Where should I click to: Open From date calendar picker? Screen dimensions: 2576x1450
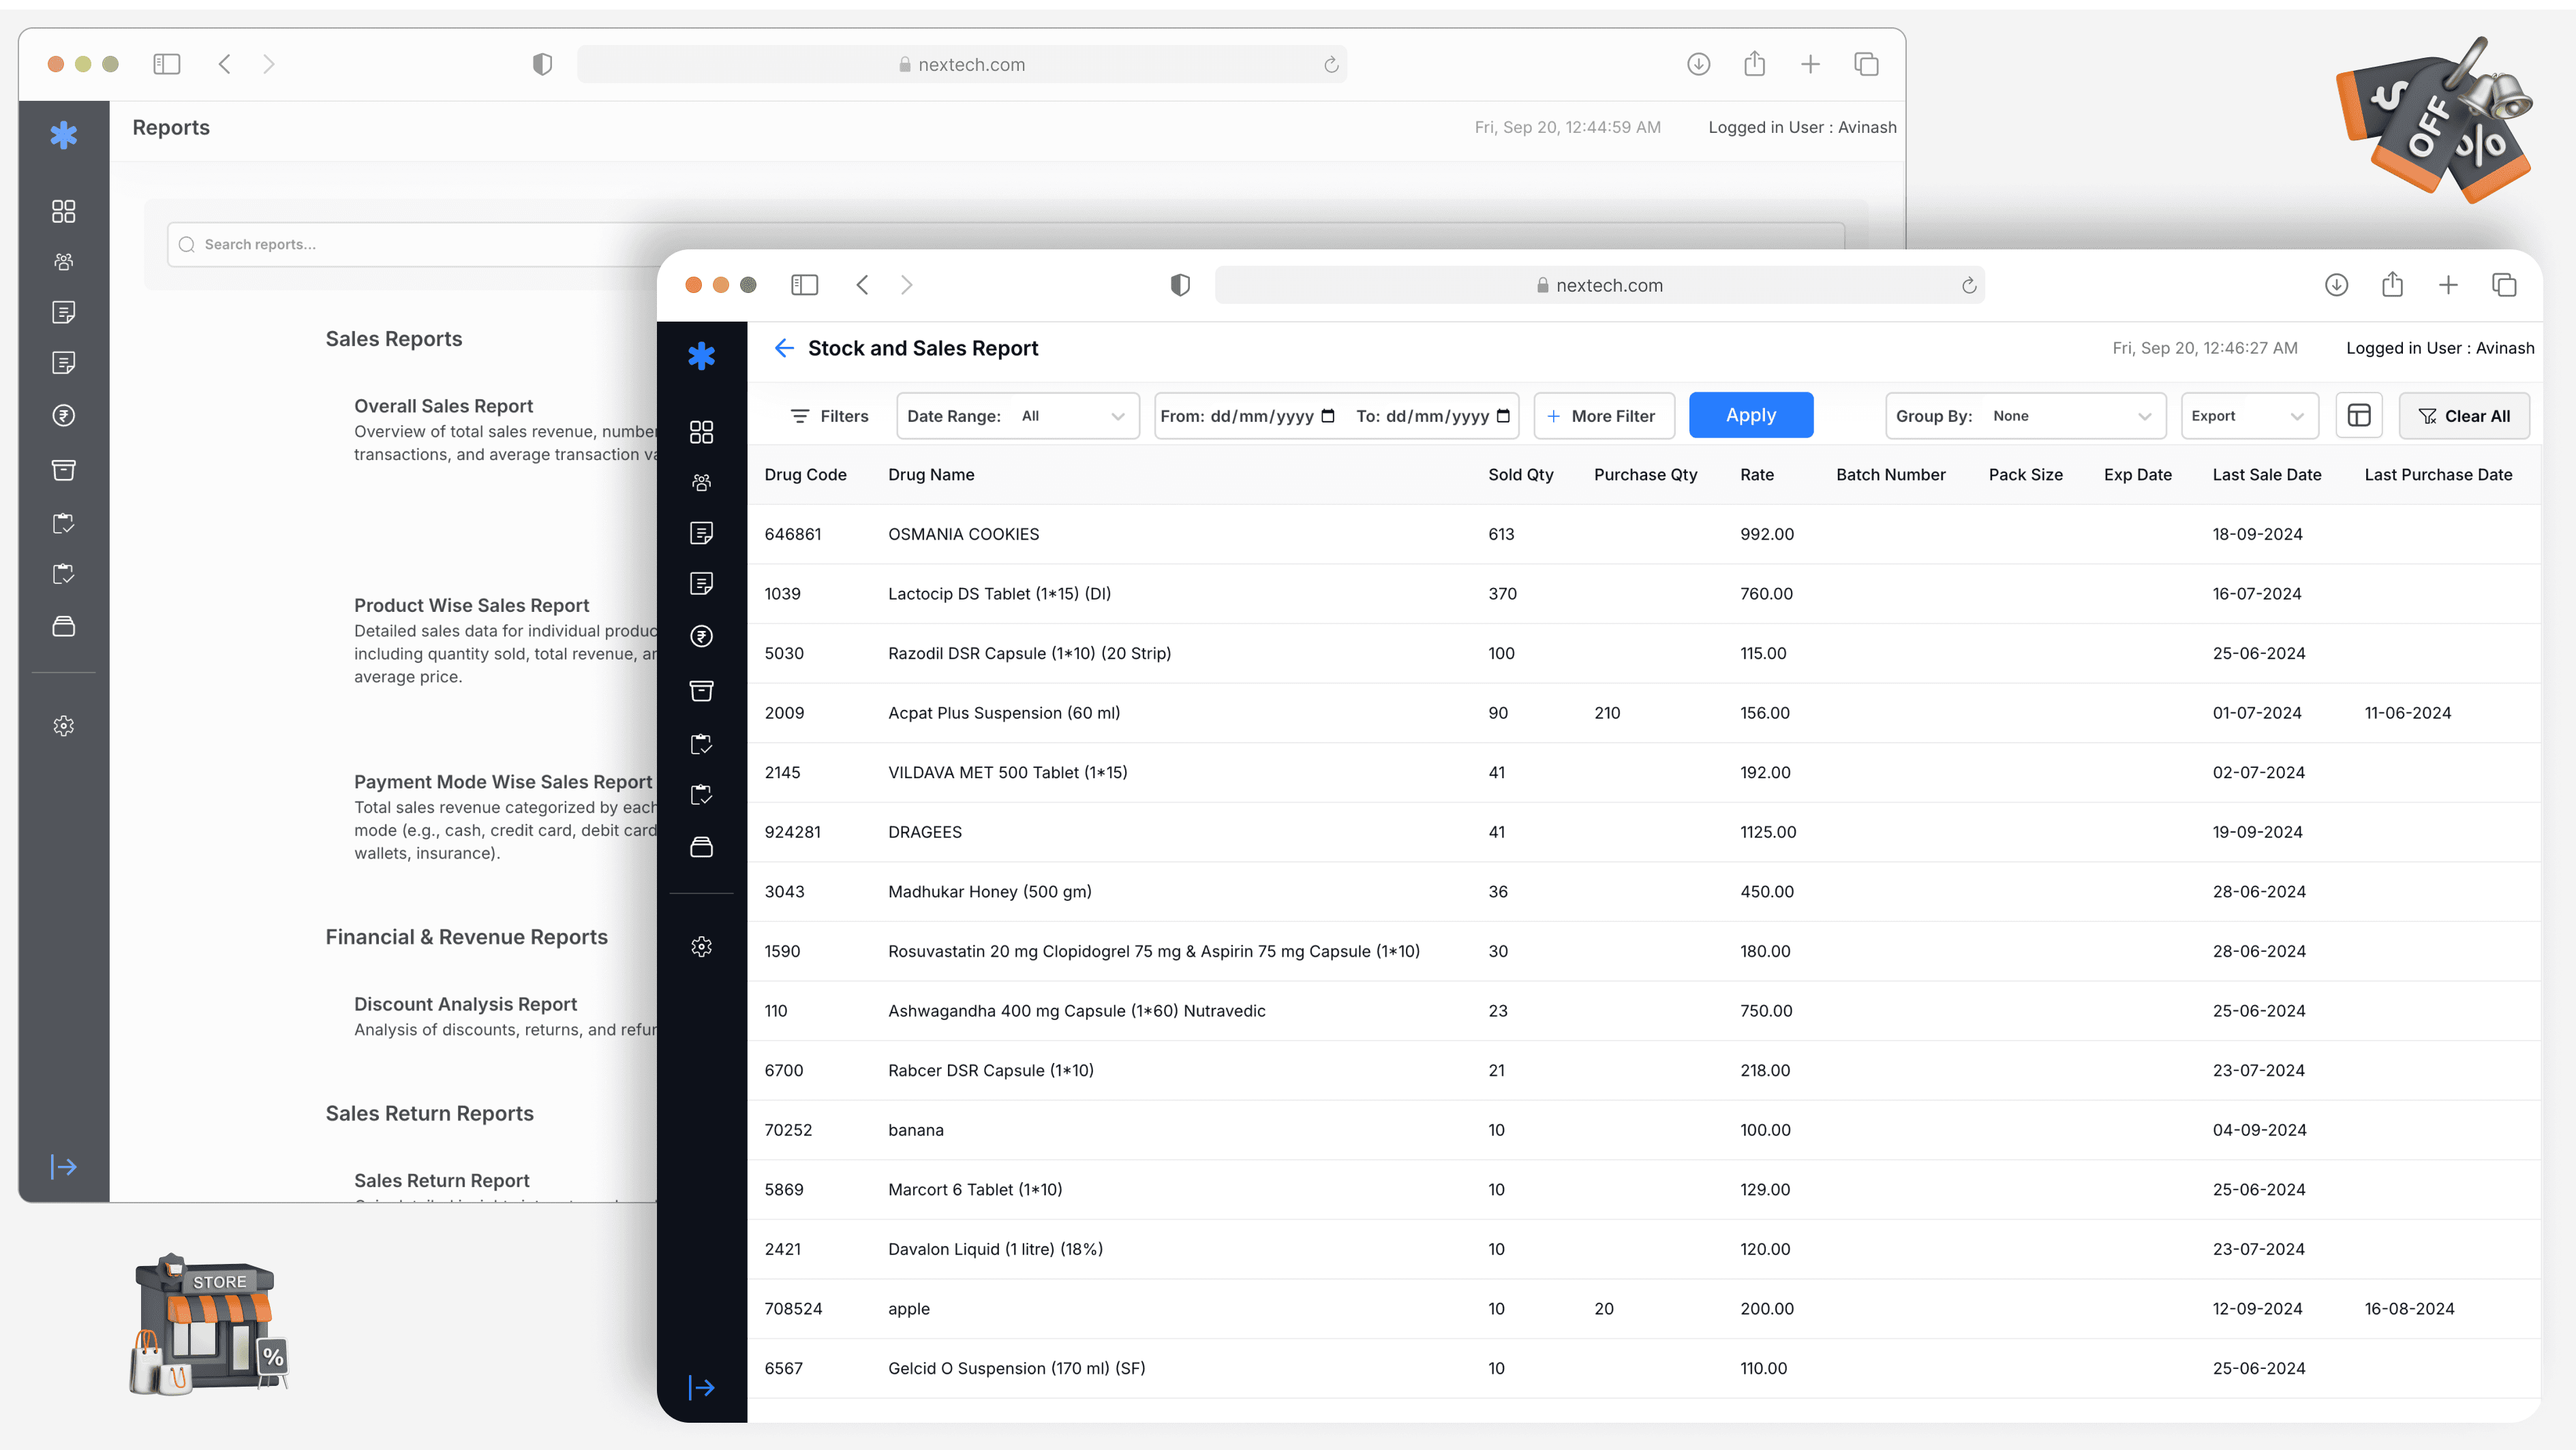1328,416
